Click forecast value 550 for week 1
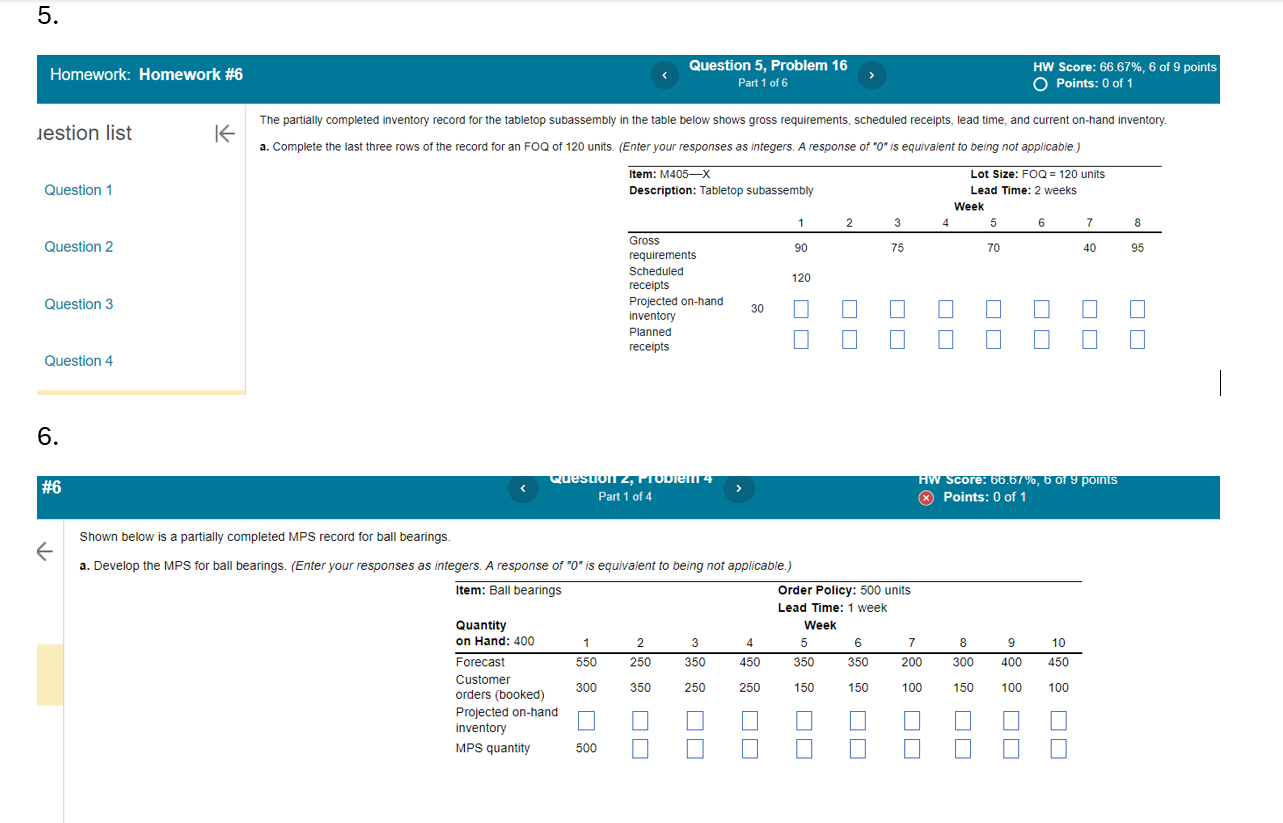 pyautogui.click(x=586, y=662)
